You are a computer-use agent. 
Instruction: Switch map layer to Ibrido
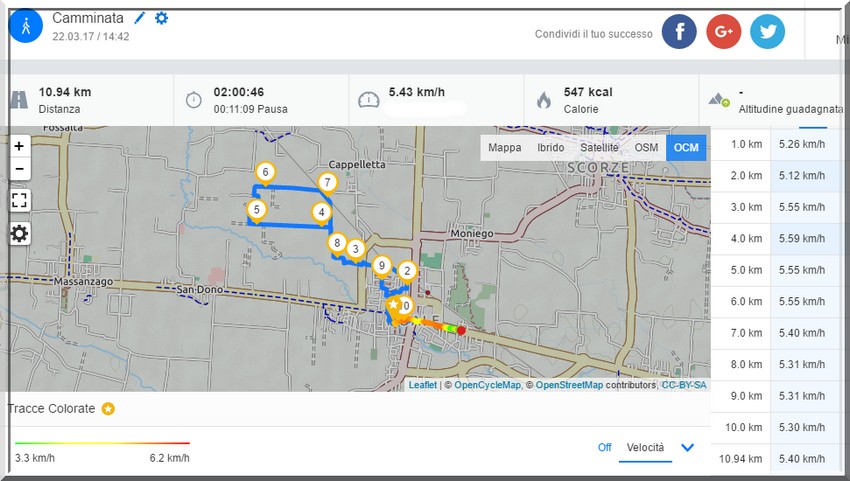[551, 147]
